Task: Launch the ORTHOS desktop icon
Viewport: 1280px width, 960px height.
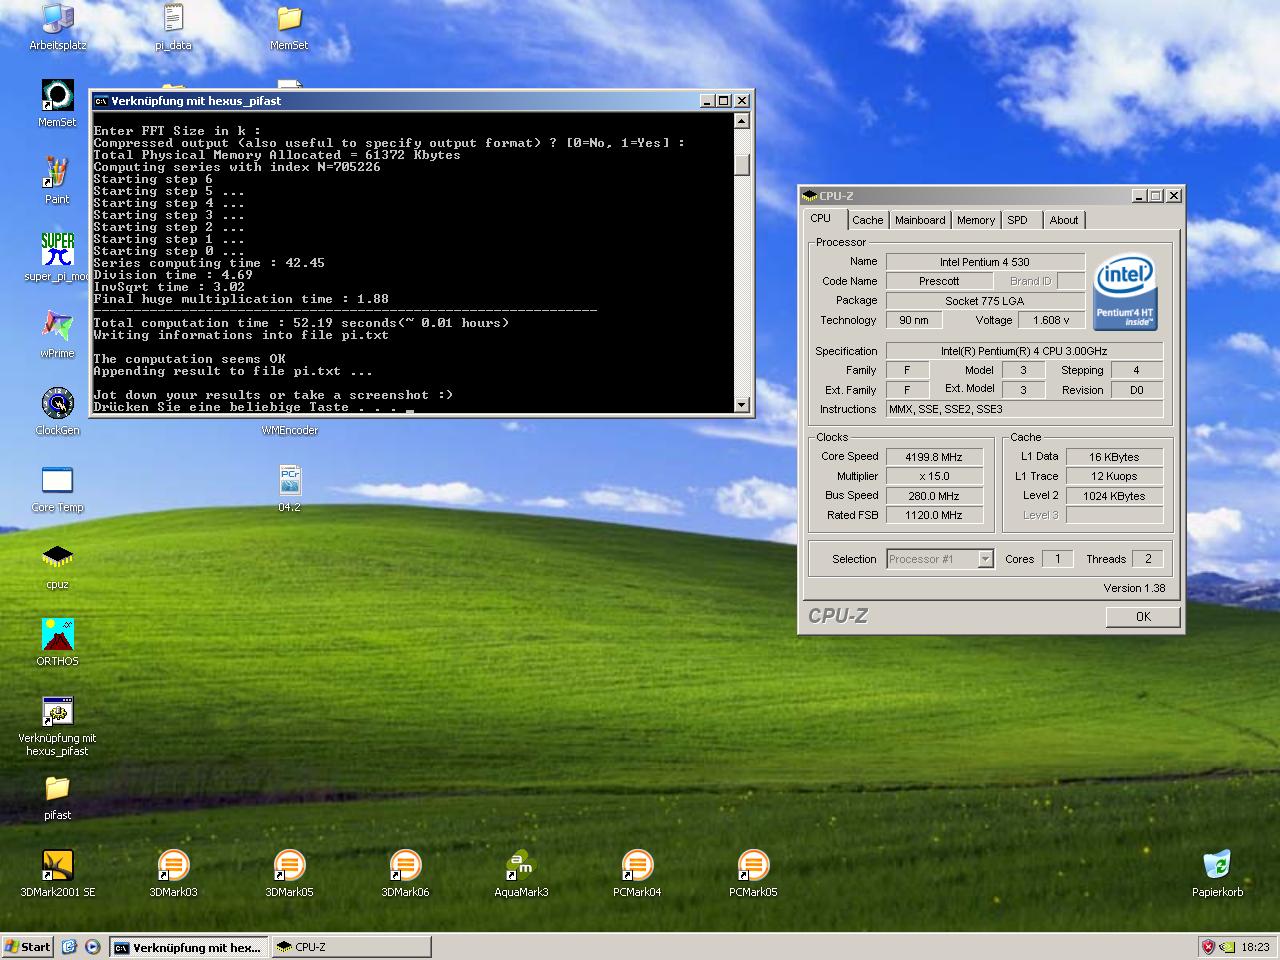Action: pos(57,634)
